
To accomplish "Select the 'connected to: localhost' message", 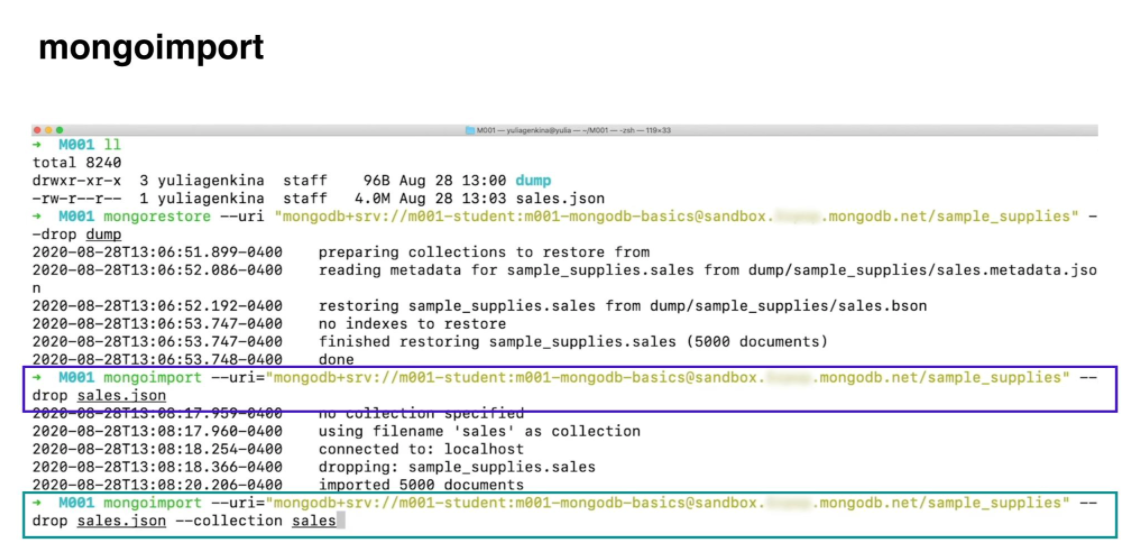I will click(421, 449).
